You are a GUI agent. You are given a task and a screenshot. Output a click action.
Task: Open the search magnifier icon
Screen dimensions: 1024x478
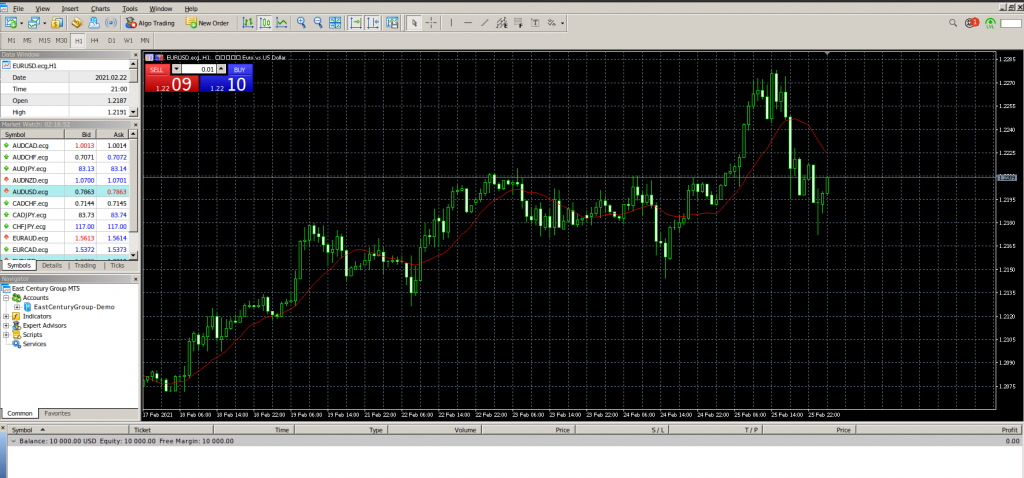[953, 23]
